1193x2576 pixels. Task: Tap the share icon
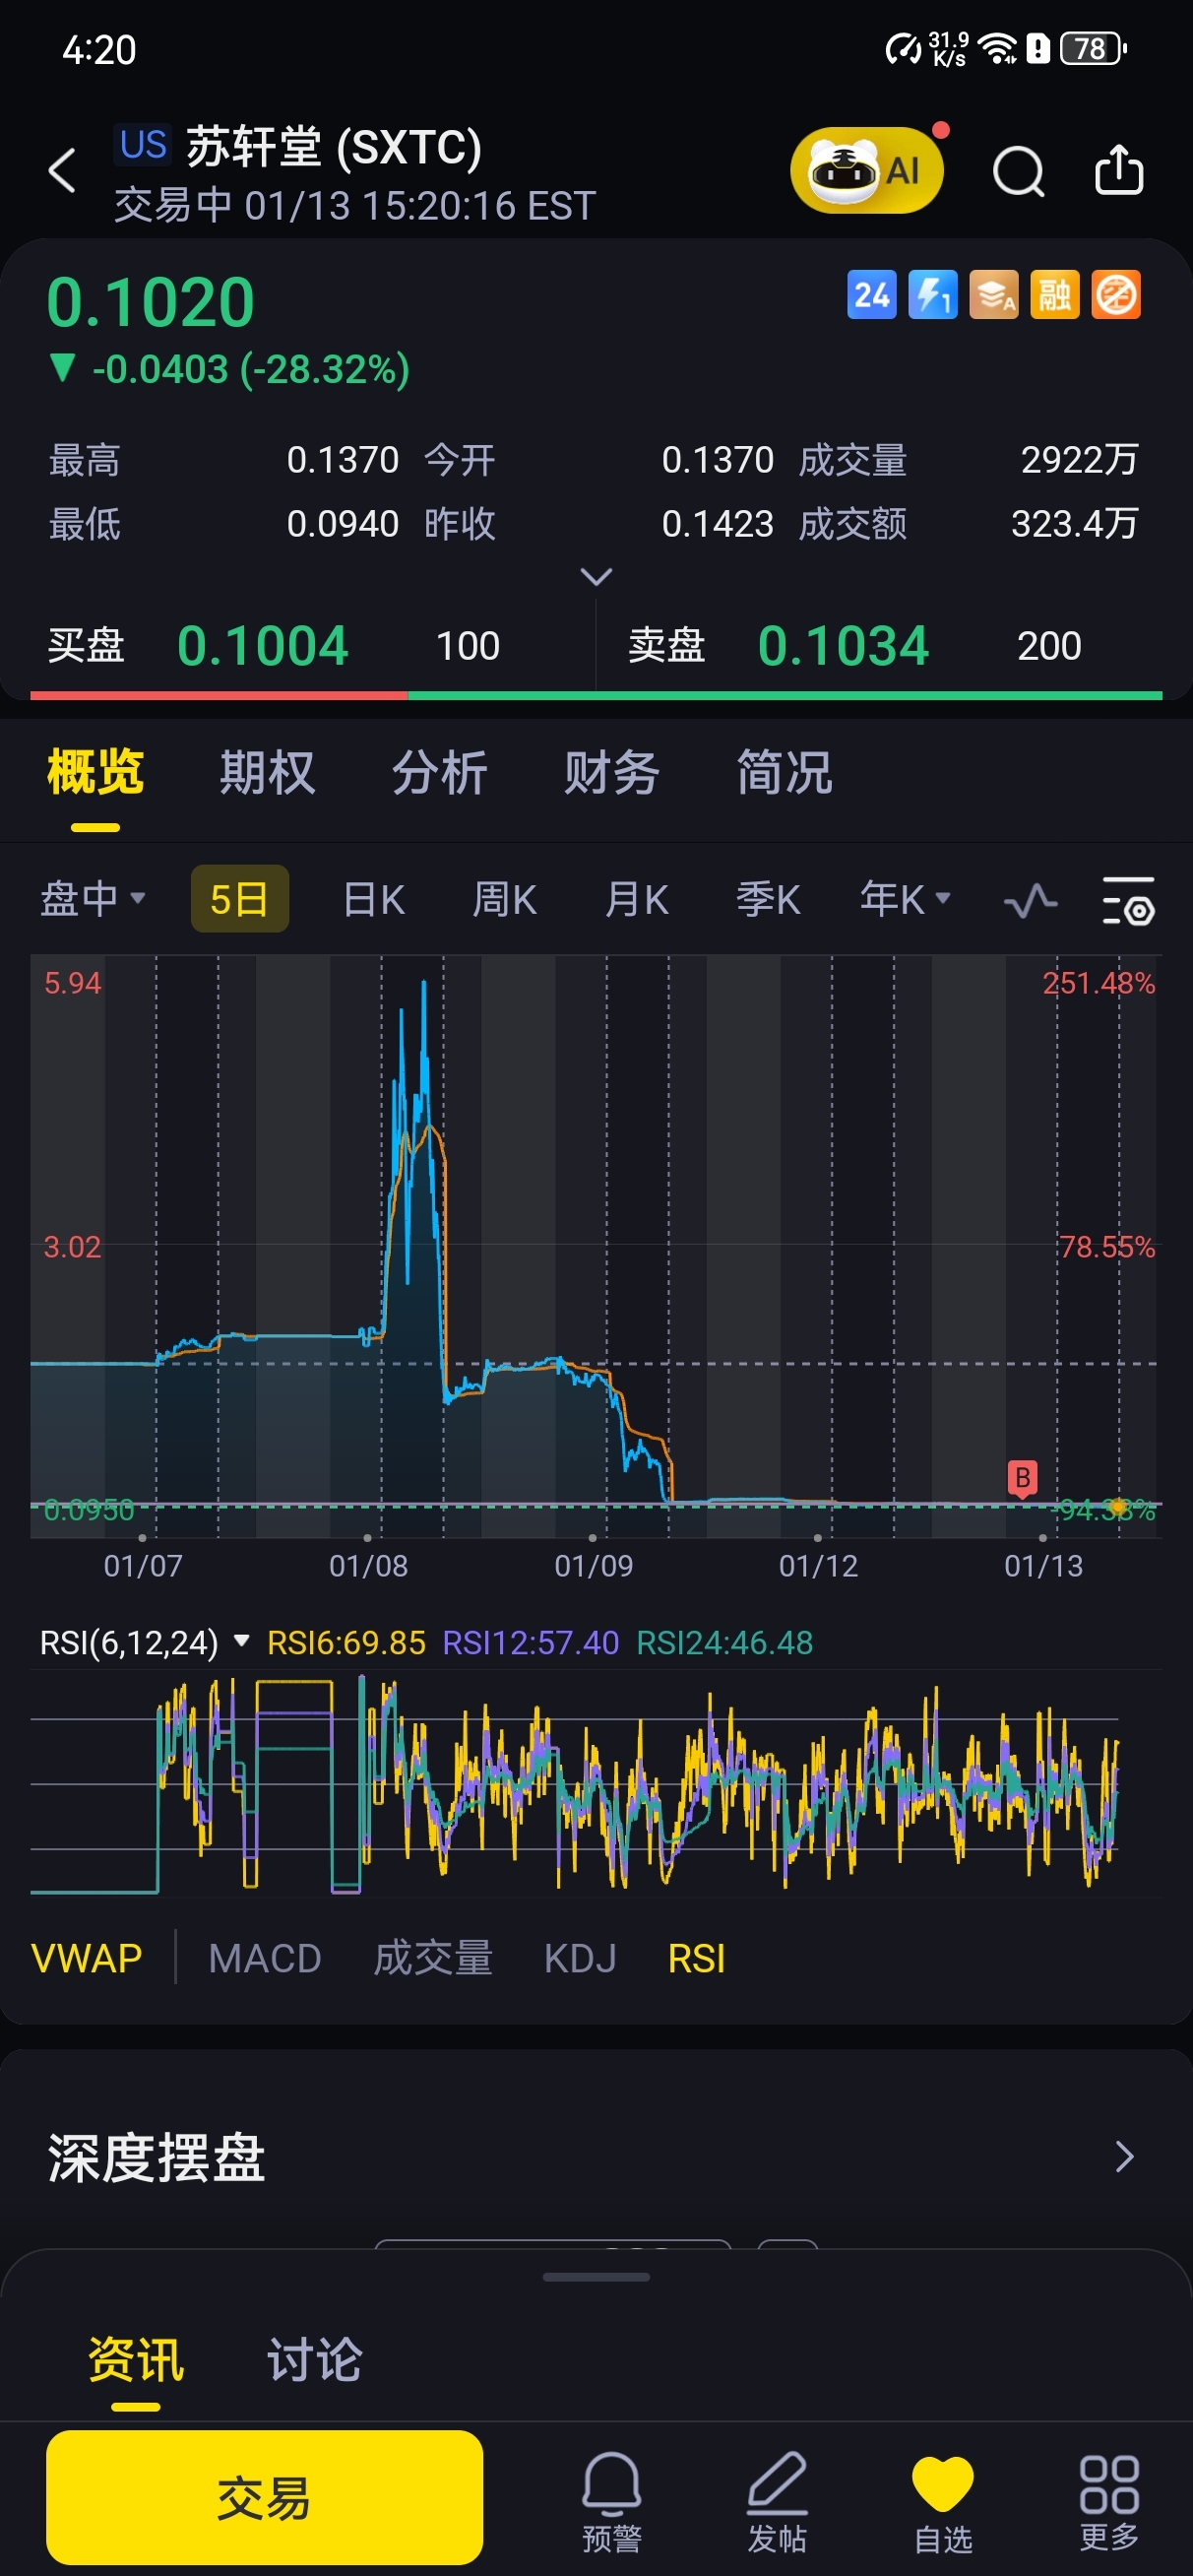click(1118, 168)
